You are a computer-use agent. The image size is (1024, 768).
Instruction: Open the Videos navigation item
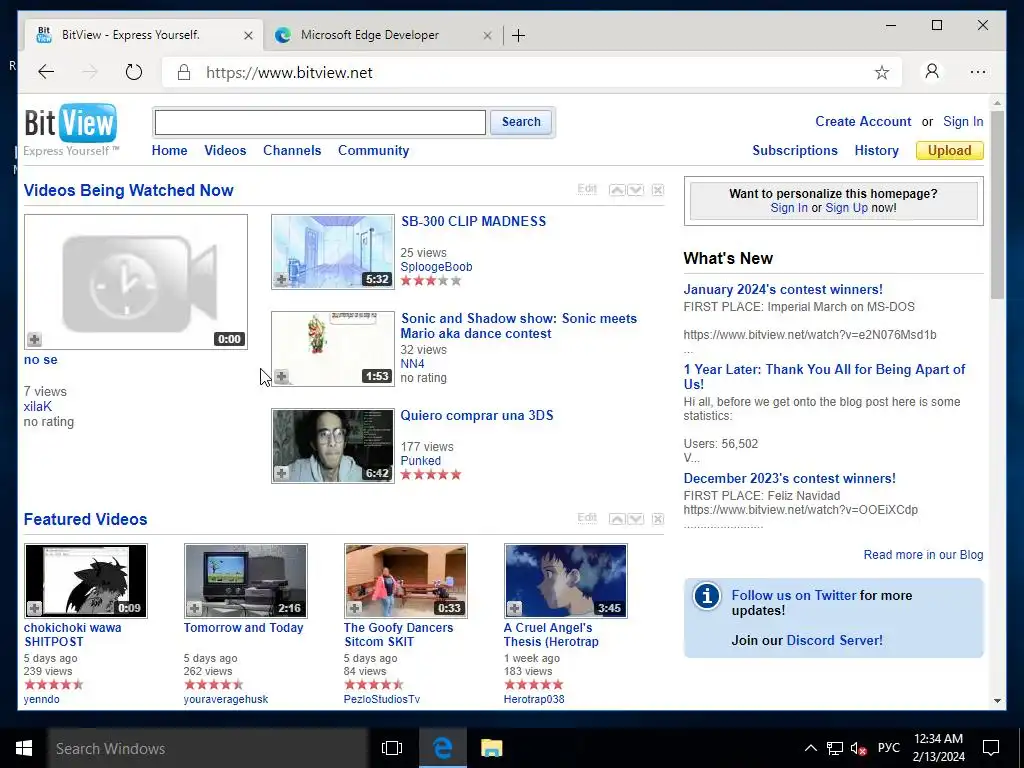225,150
